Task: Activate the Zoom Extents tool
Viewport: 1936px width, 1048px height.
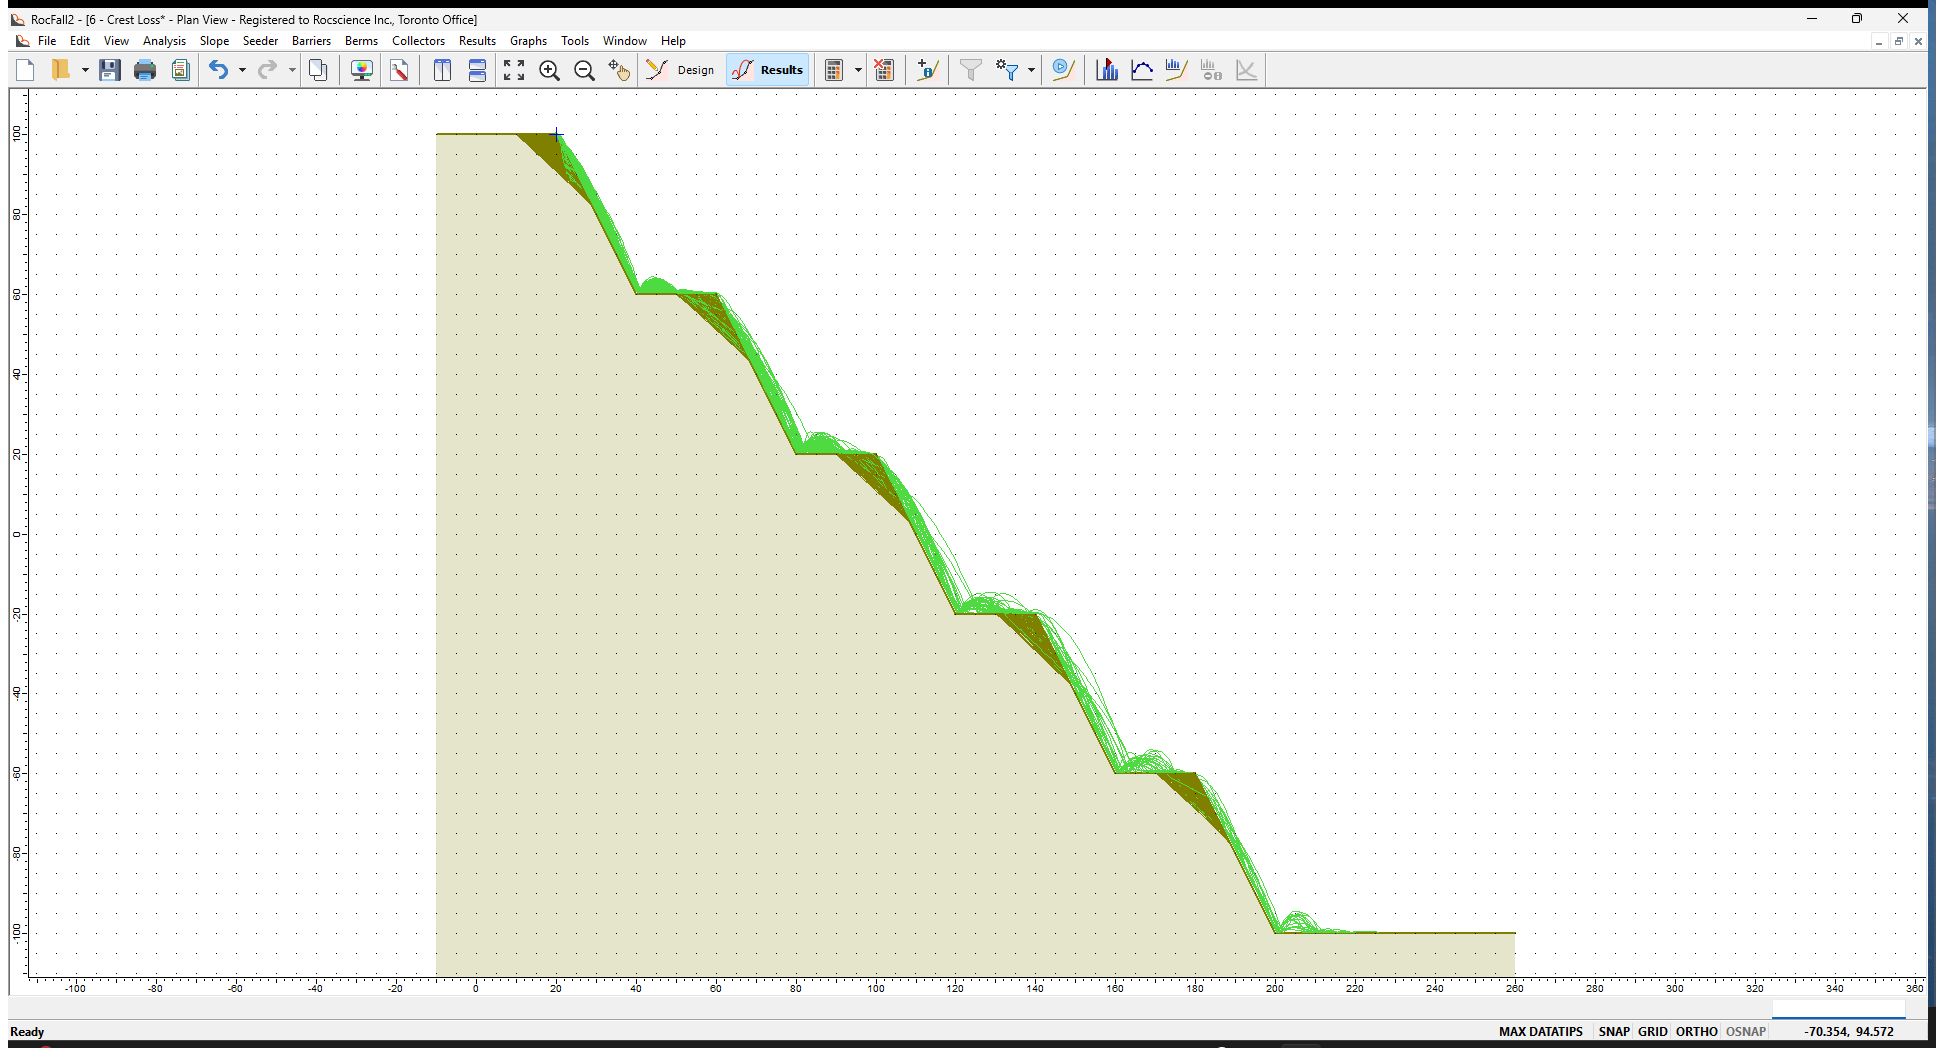Action: tap(514, 70)
